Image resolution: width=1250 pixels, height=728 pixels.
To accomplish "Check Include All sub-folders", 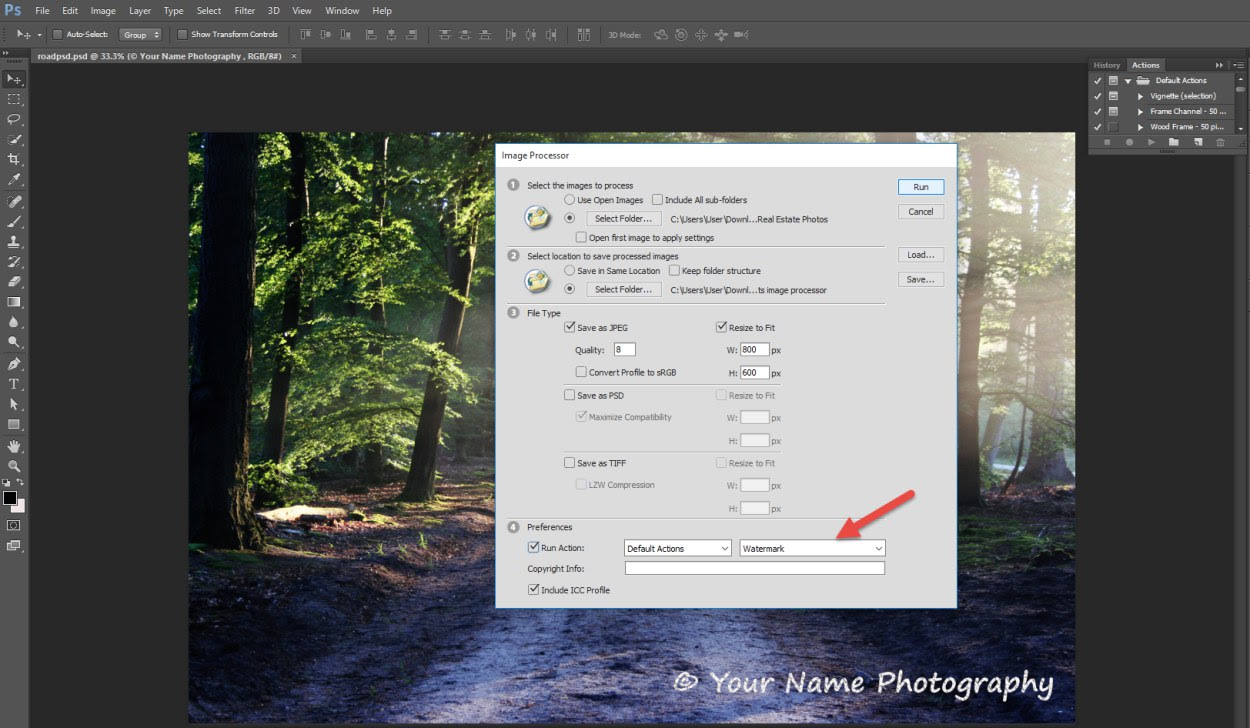I will pos(657,200).
